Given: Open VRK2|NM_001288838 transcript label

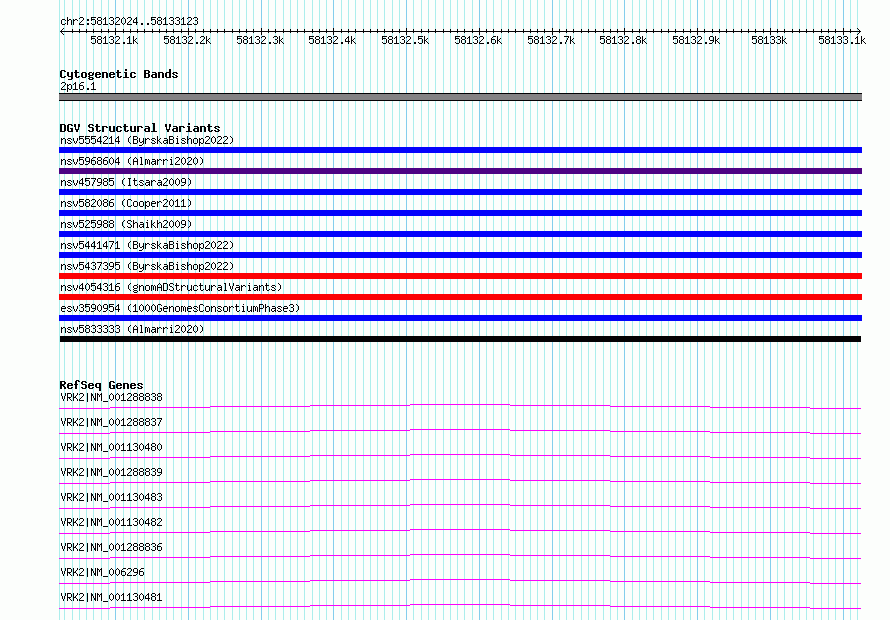Looking at the screenshot, I should pyautogui.click(x=111, y=397).
